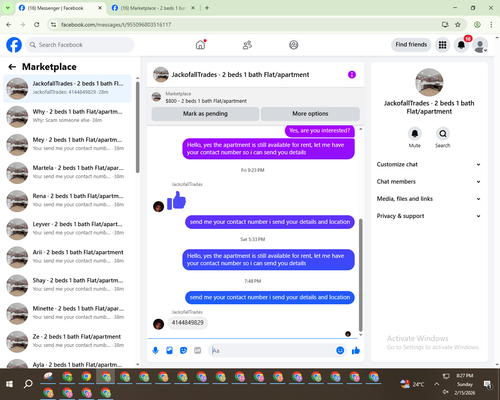Expand Media, files and links section

click(429, 199)
